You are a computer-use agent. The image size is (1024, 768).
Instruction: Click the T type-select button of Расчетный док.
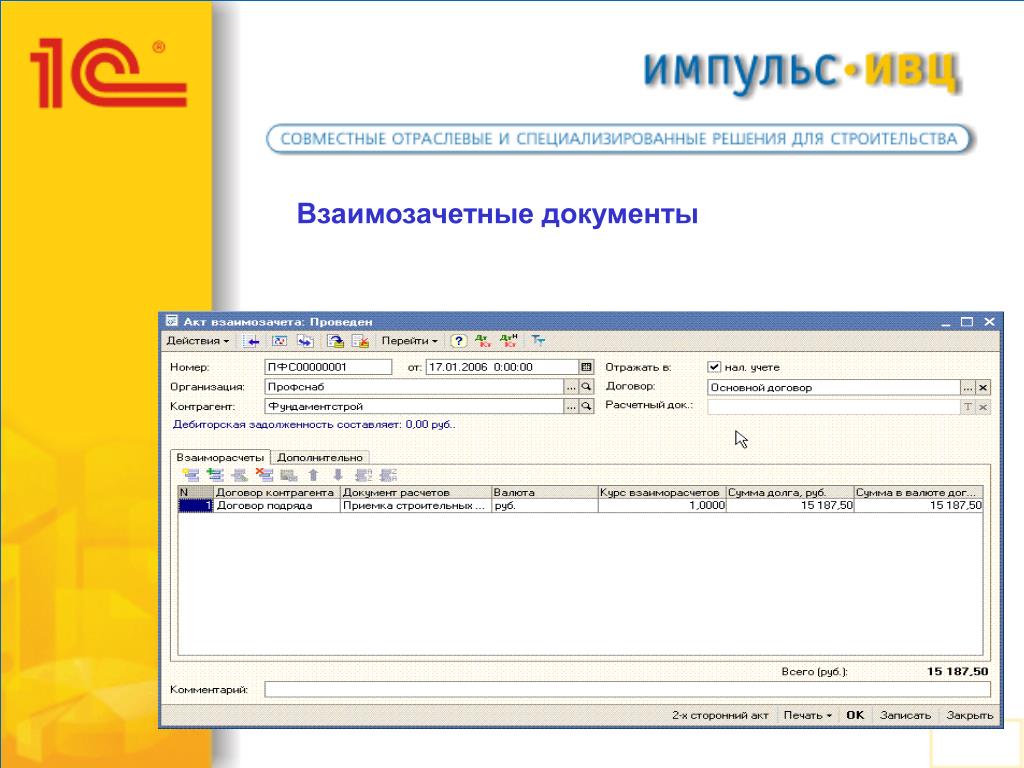coord(968,407)
